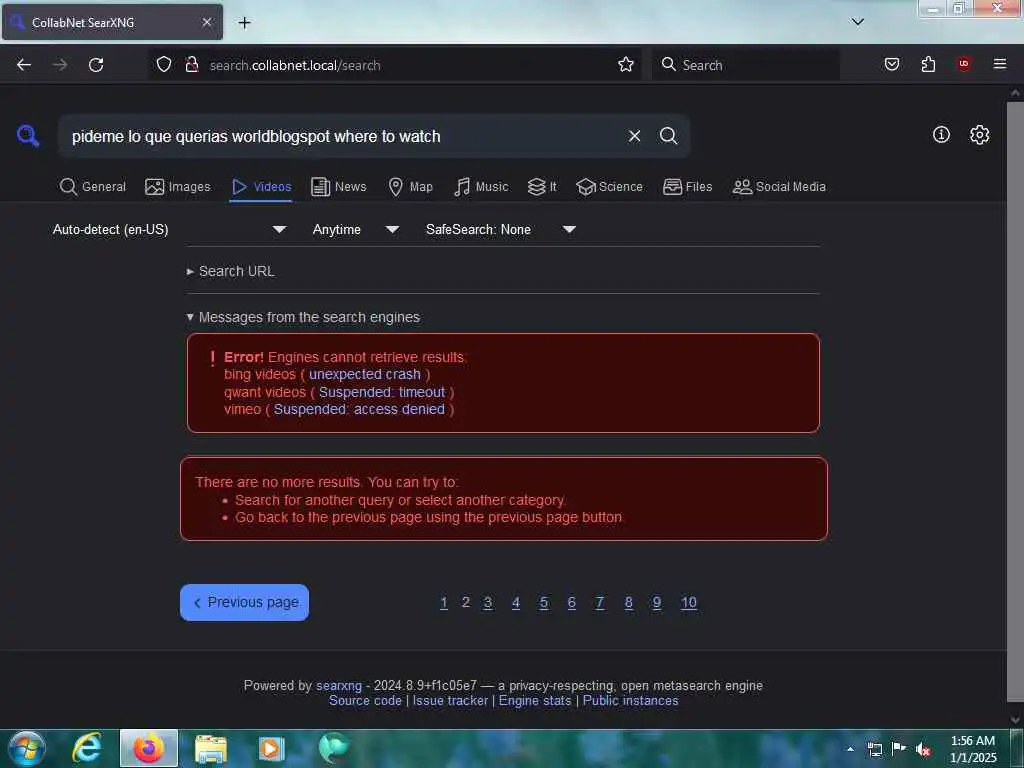Viewport: 1024px width, 768px height.
Task: List all tabs chevron
Action: (x=857, y=22)
